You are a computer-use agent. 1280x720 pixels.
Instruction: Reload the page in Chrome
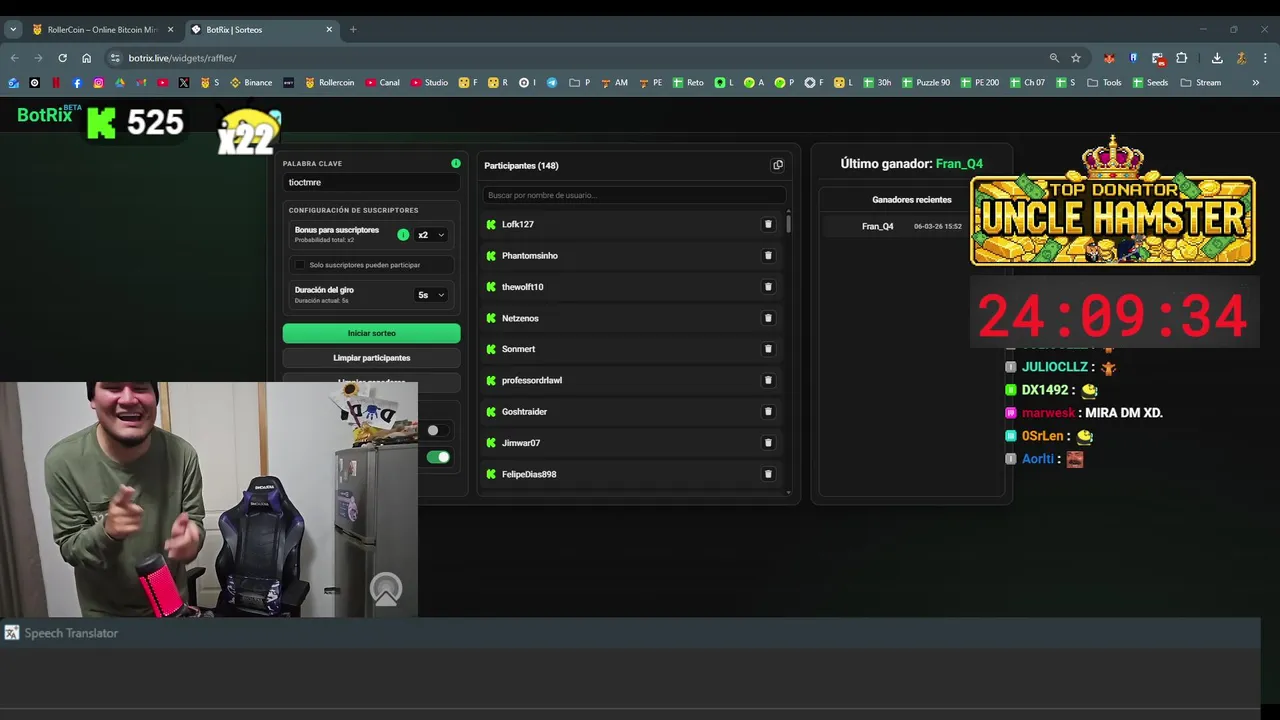tap(62, 58)
